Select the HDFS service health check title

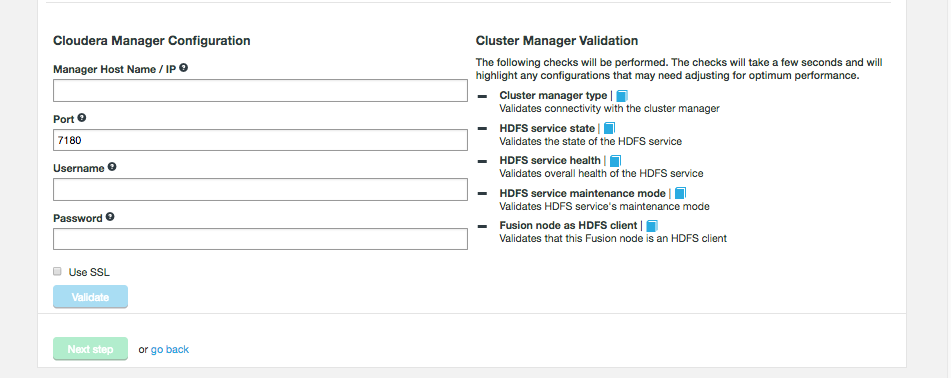(x=550, y=160)
